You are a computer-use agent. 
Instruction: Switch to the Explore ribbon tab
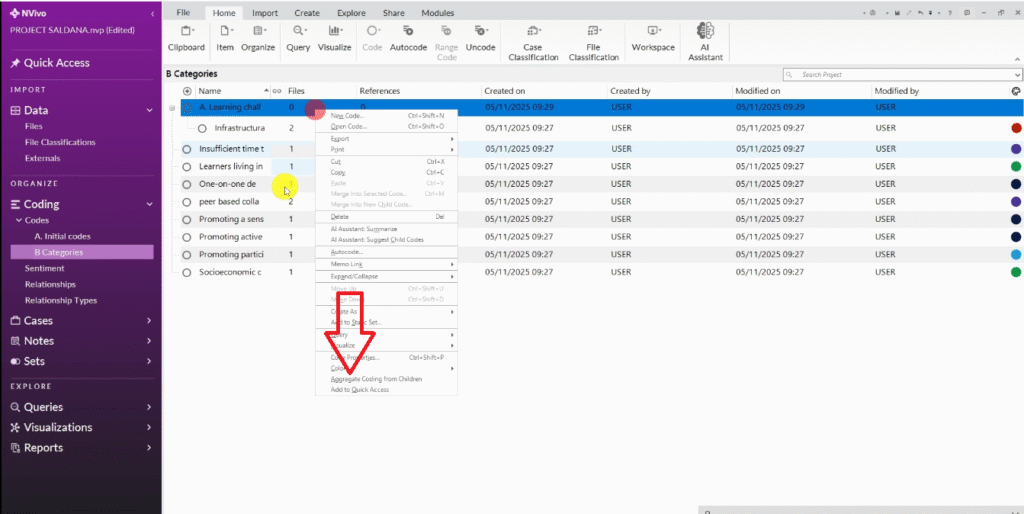click(349, 13)
